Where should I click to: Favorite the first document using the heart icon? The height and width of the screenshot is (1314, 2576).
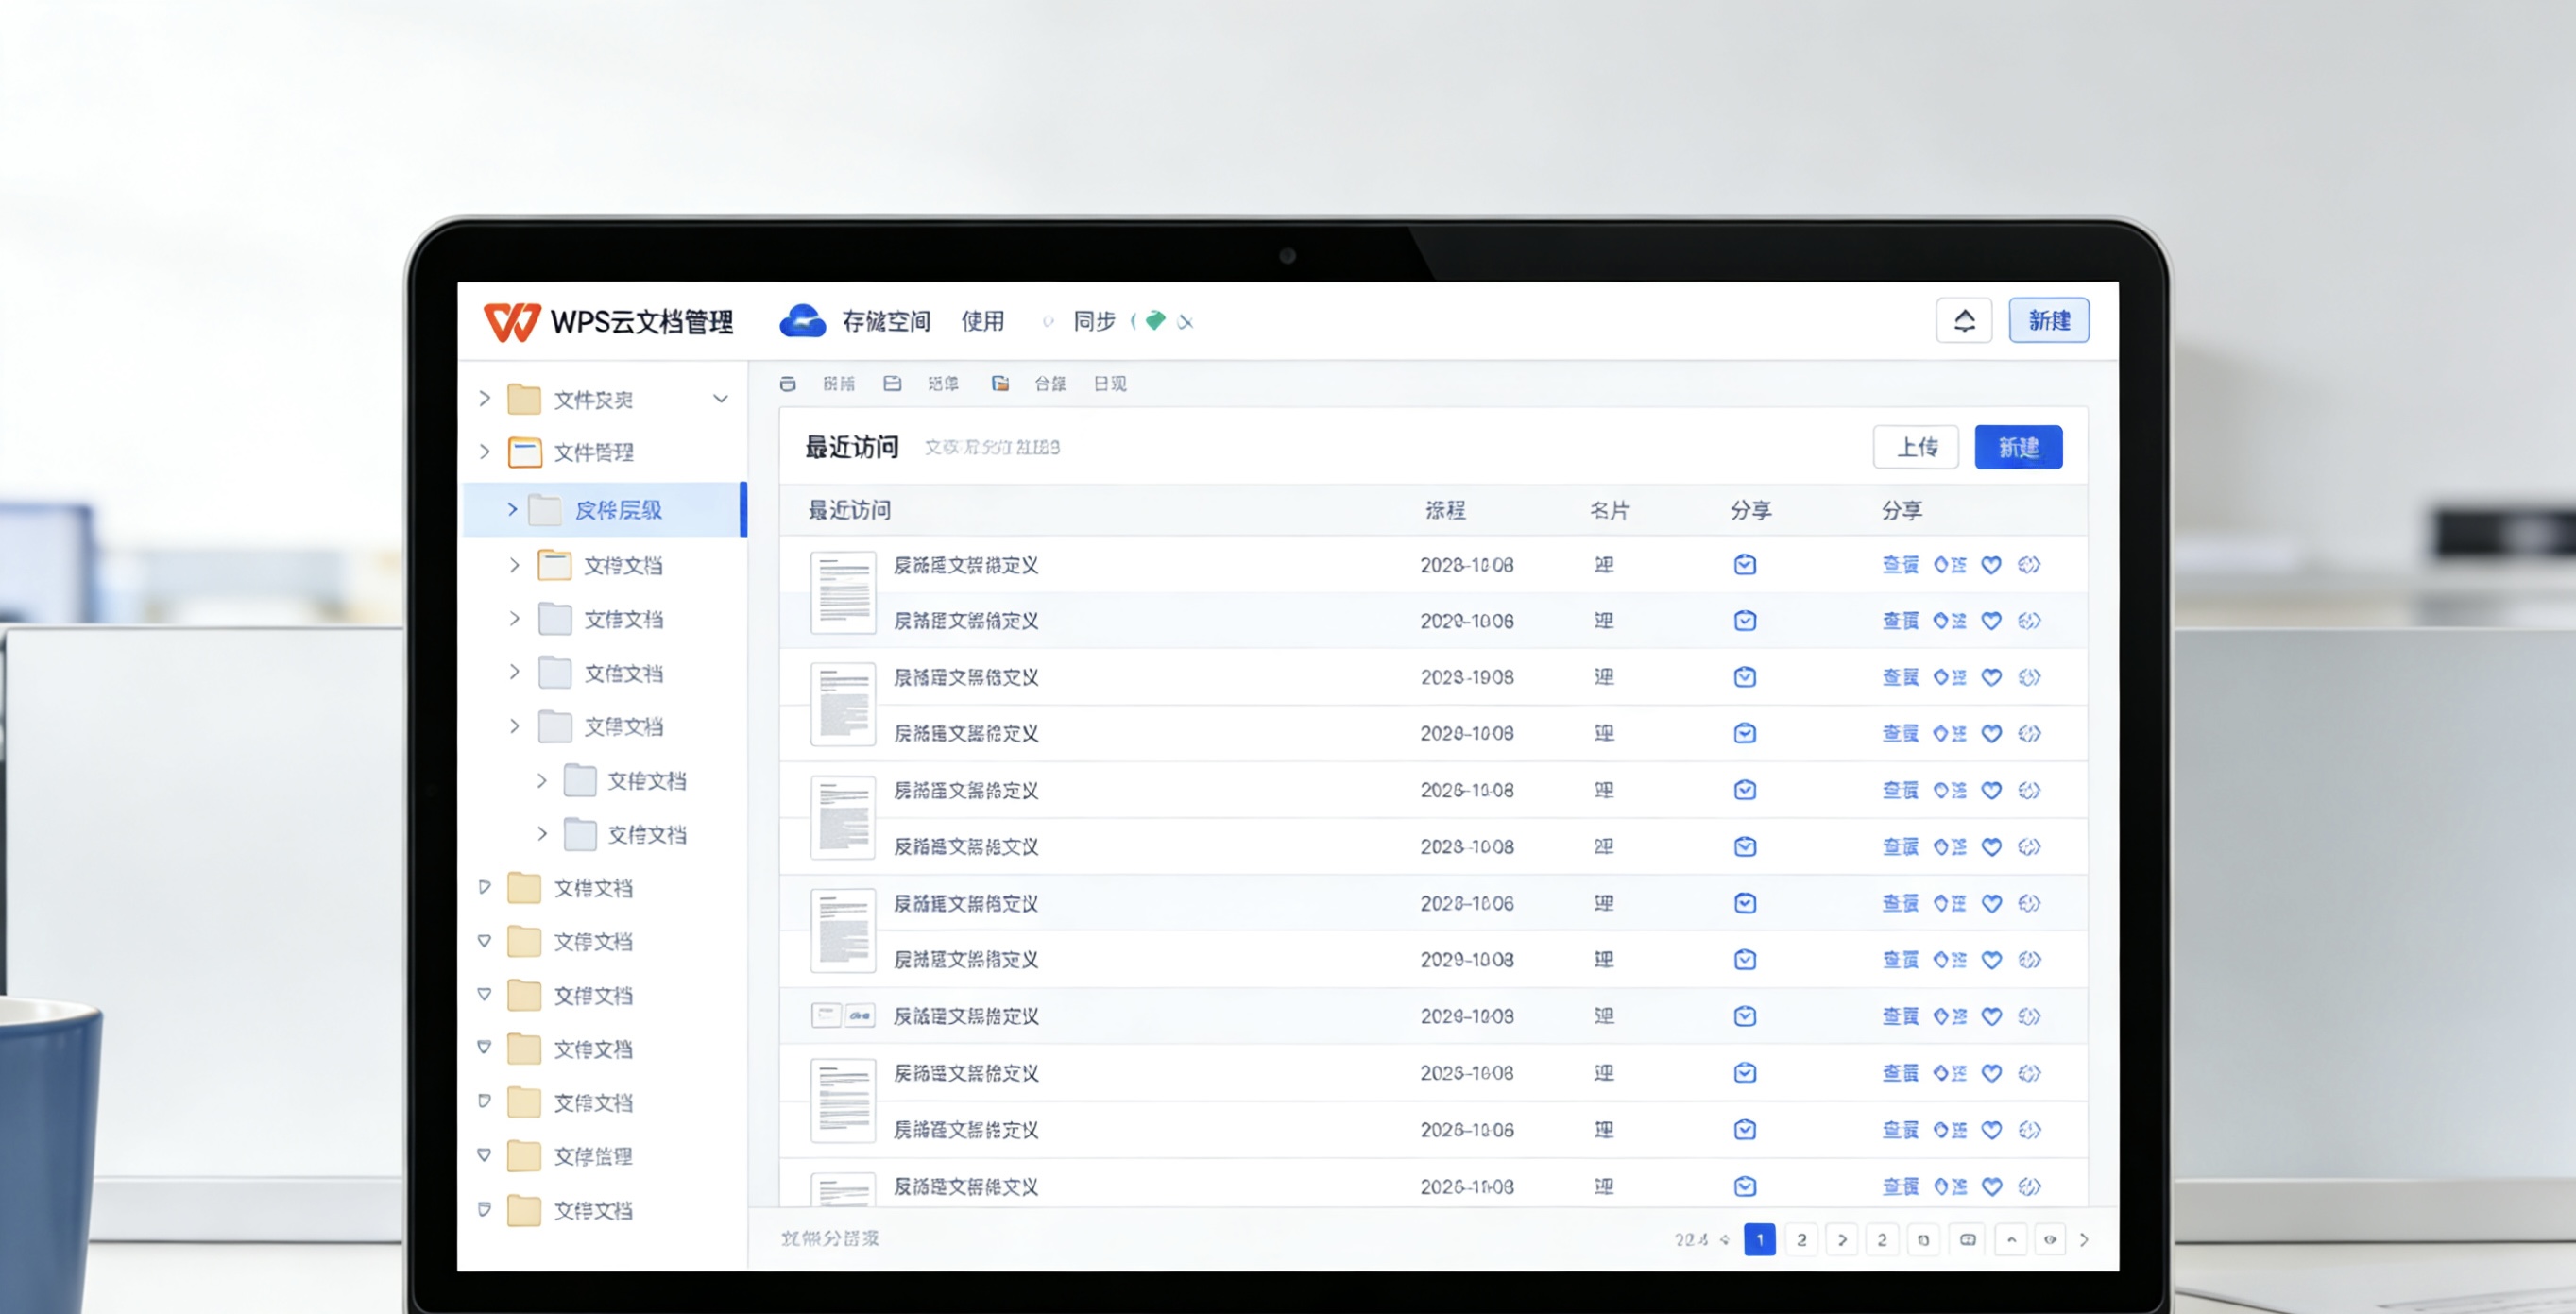coord(1991,565)
